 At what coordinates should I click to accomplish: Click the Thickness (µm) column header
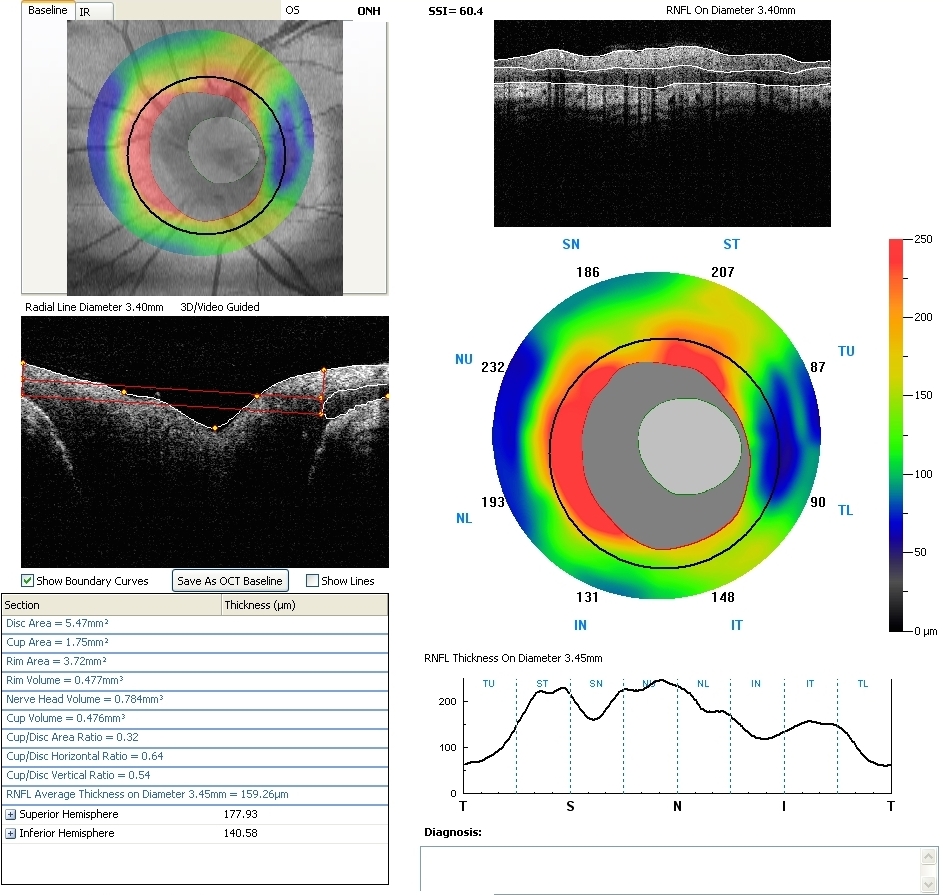click(x=303, y=605)
